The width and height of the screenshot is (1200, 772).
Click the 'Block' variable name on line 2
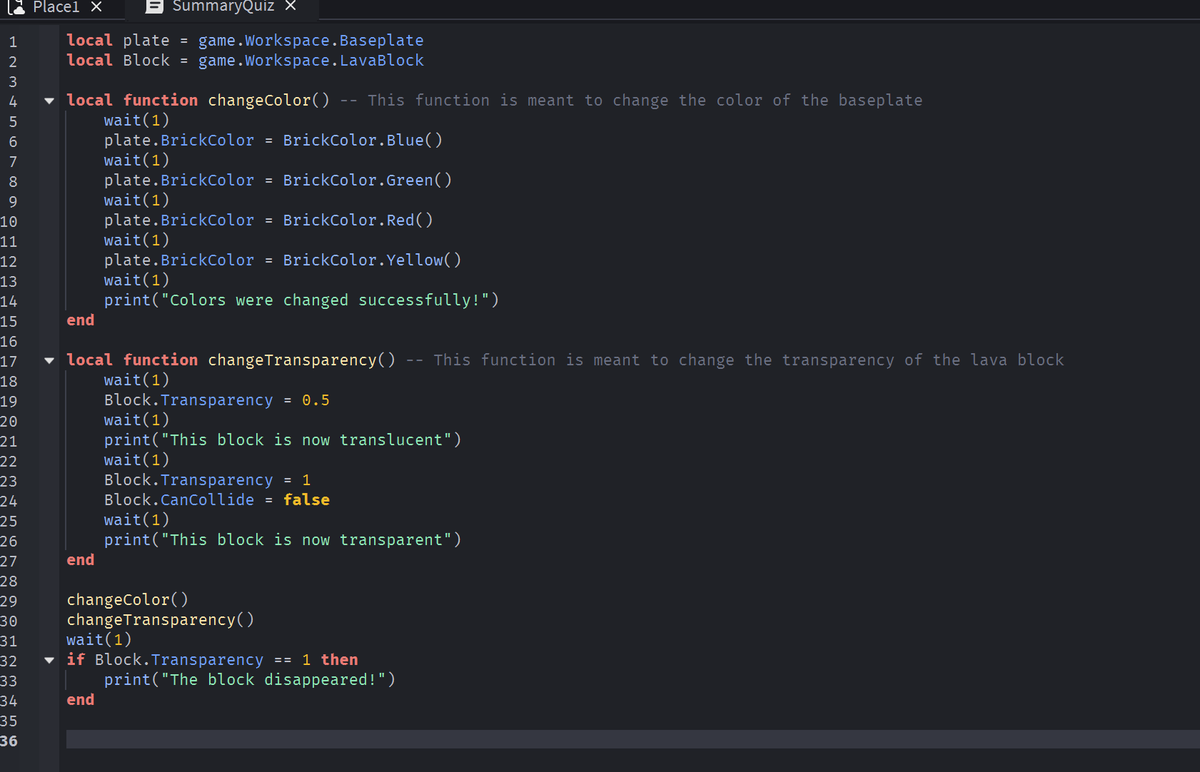(x=146, y=61)
